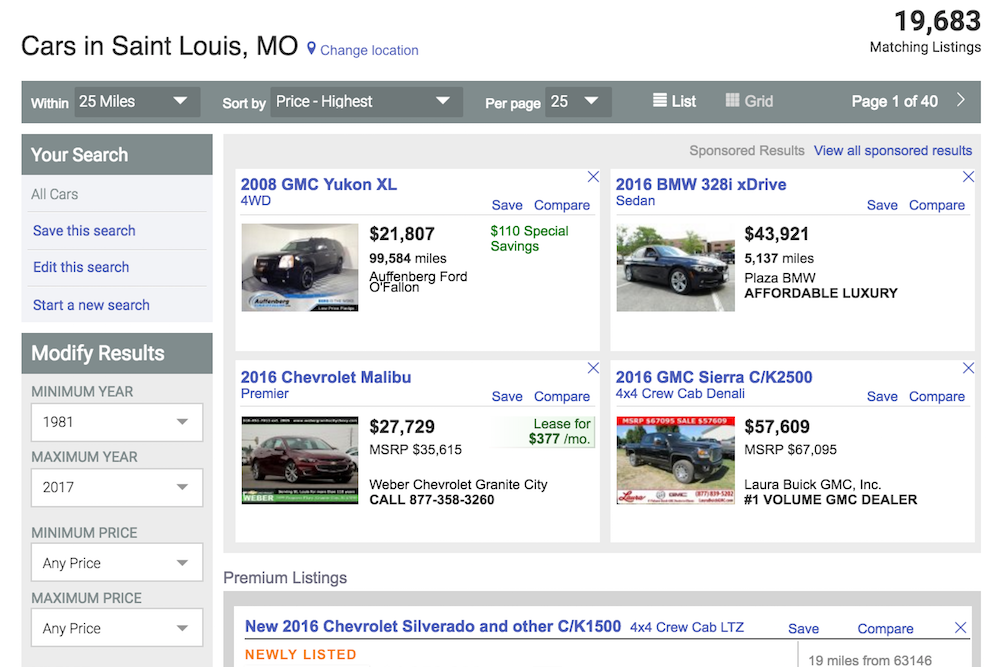1001x667 pixels.
Task: Compare the 2016 Chevrolet Malibu listing
Action: [562, 396]
